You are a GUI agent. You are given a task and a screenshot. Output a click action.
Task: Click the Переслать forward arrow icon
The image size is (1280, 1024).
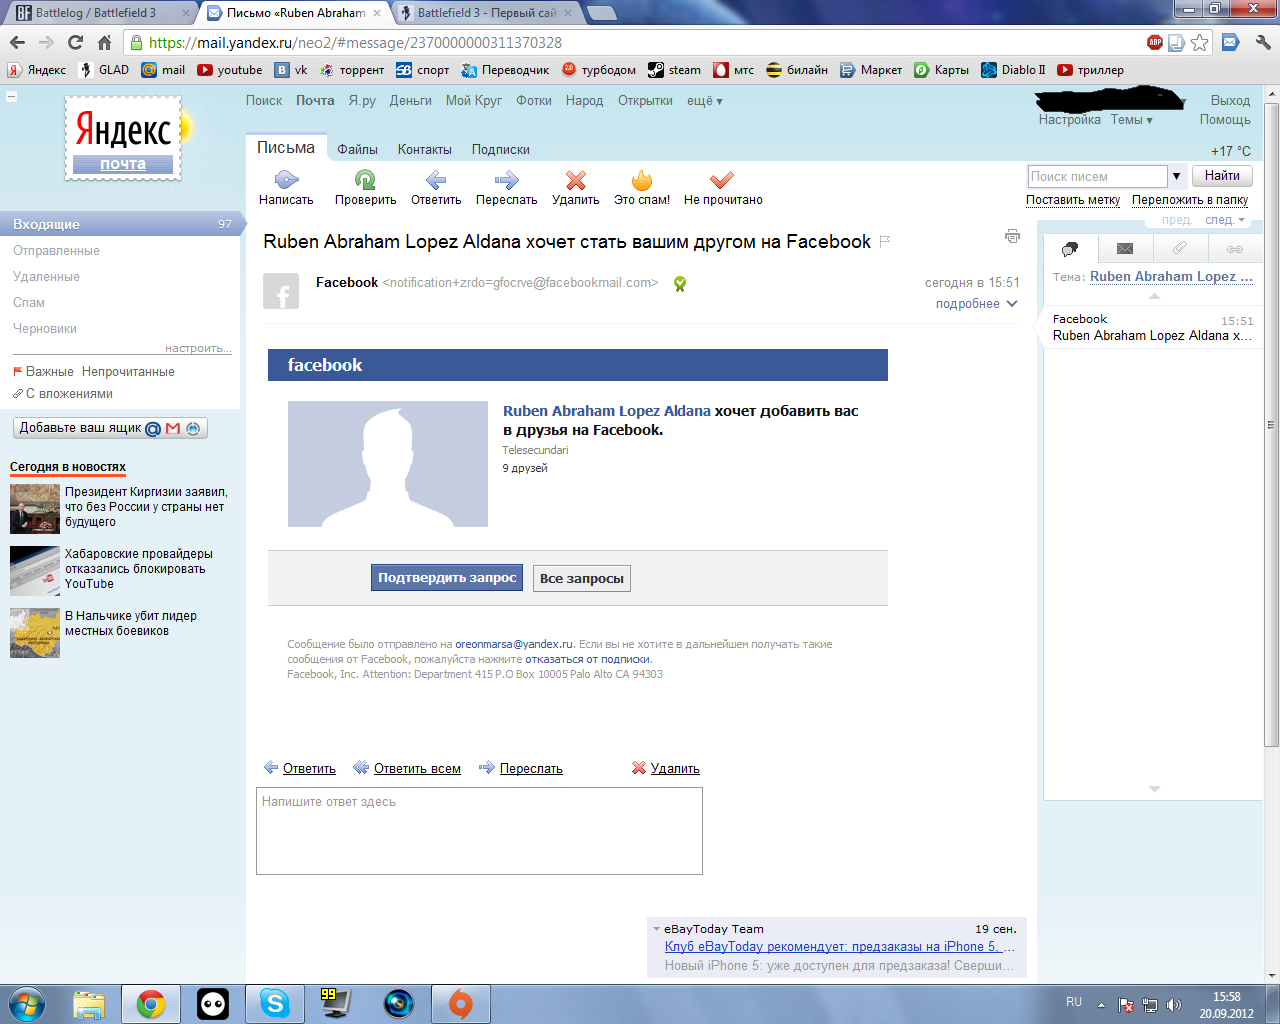click(x=507, y=180)
